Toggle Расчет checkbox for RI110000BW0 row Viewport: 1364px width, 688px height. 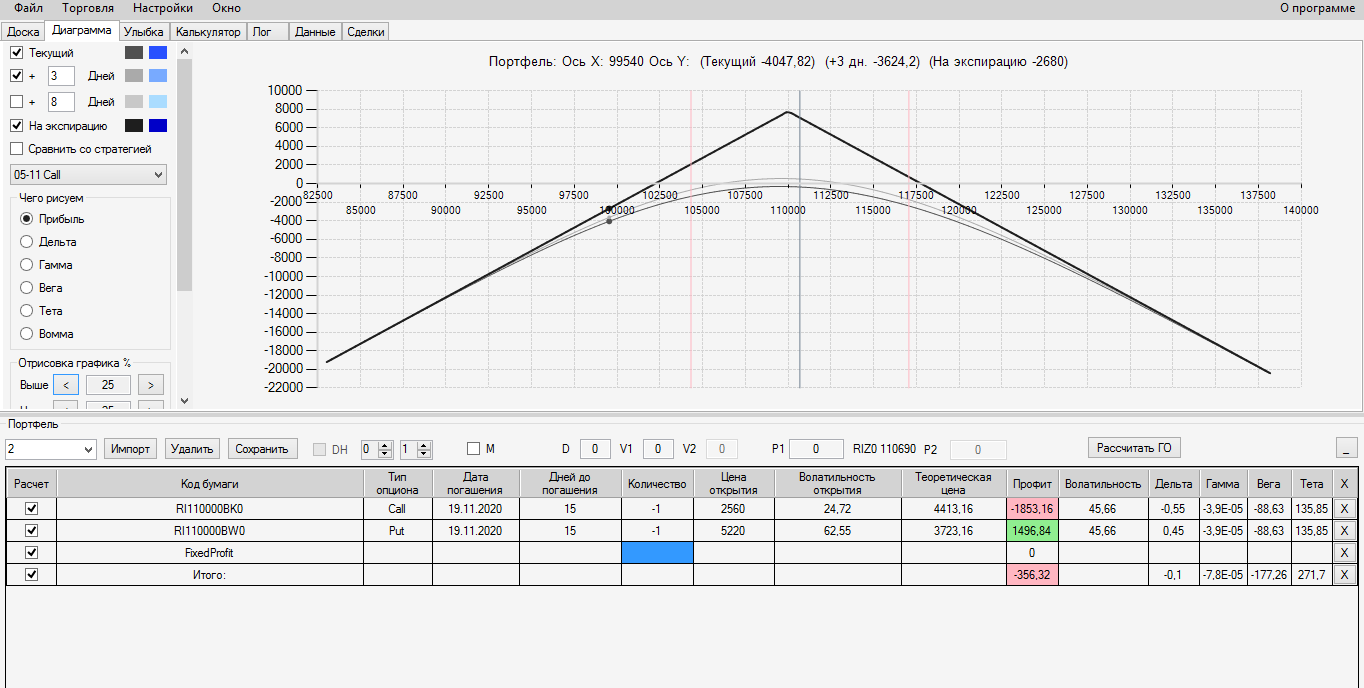click(31, 530)
